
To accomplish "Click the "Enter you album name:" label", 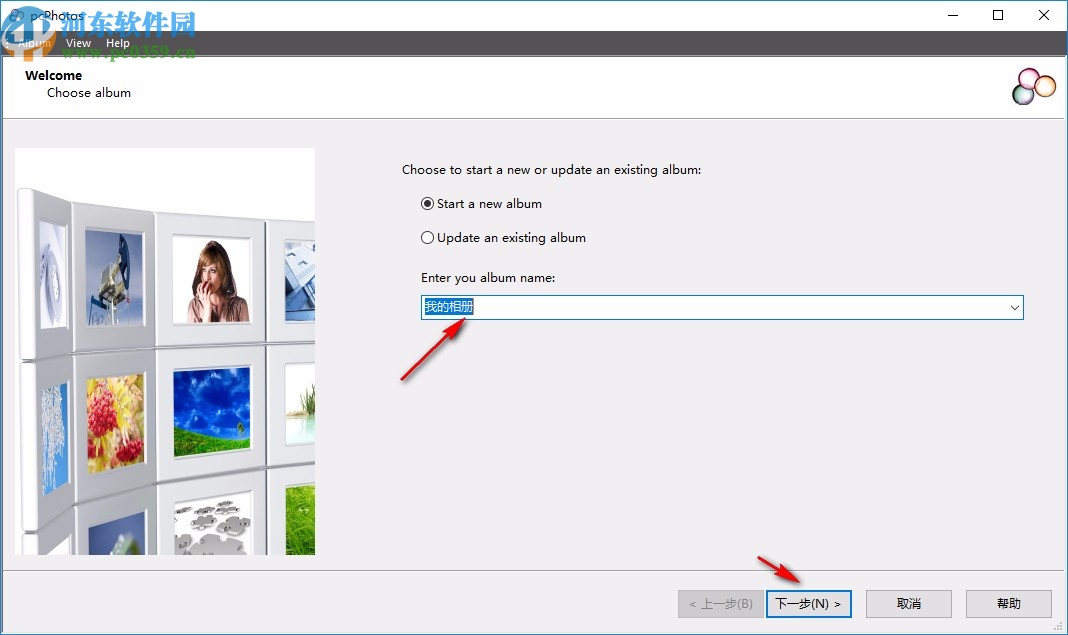I will pos(488,278).
